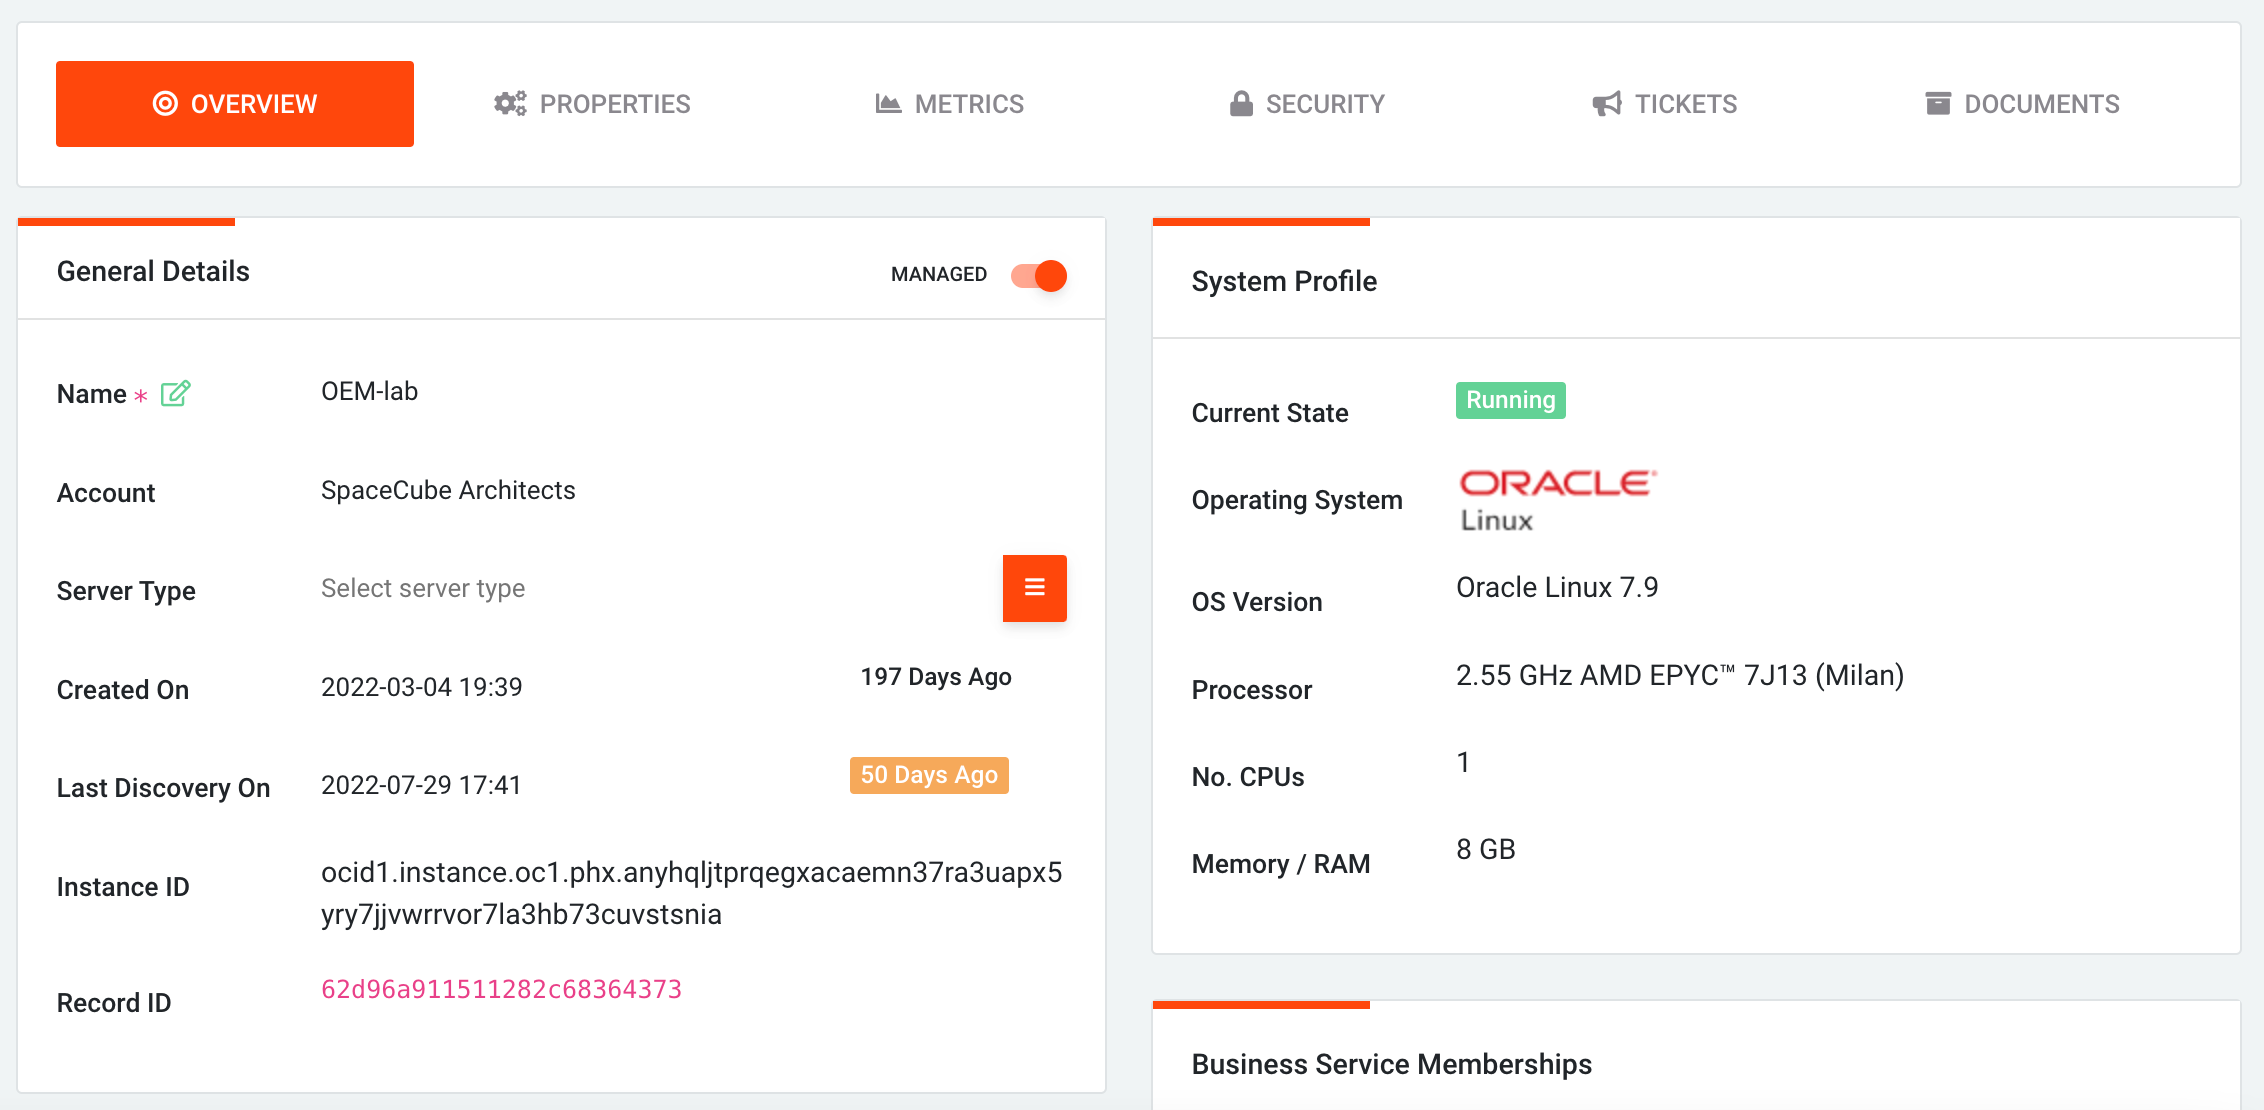Click the General Details heading

(153, 271)
